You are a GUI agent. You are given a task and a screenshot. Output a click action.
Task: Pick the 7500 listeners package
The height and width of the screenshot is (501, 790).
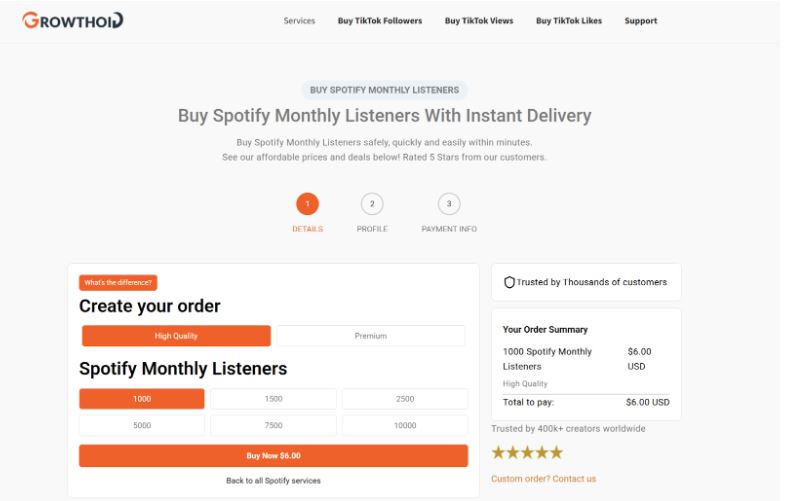273,425
